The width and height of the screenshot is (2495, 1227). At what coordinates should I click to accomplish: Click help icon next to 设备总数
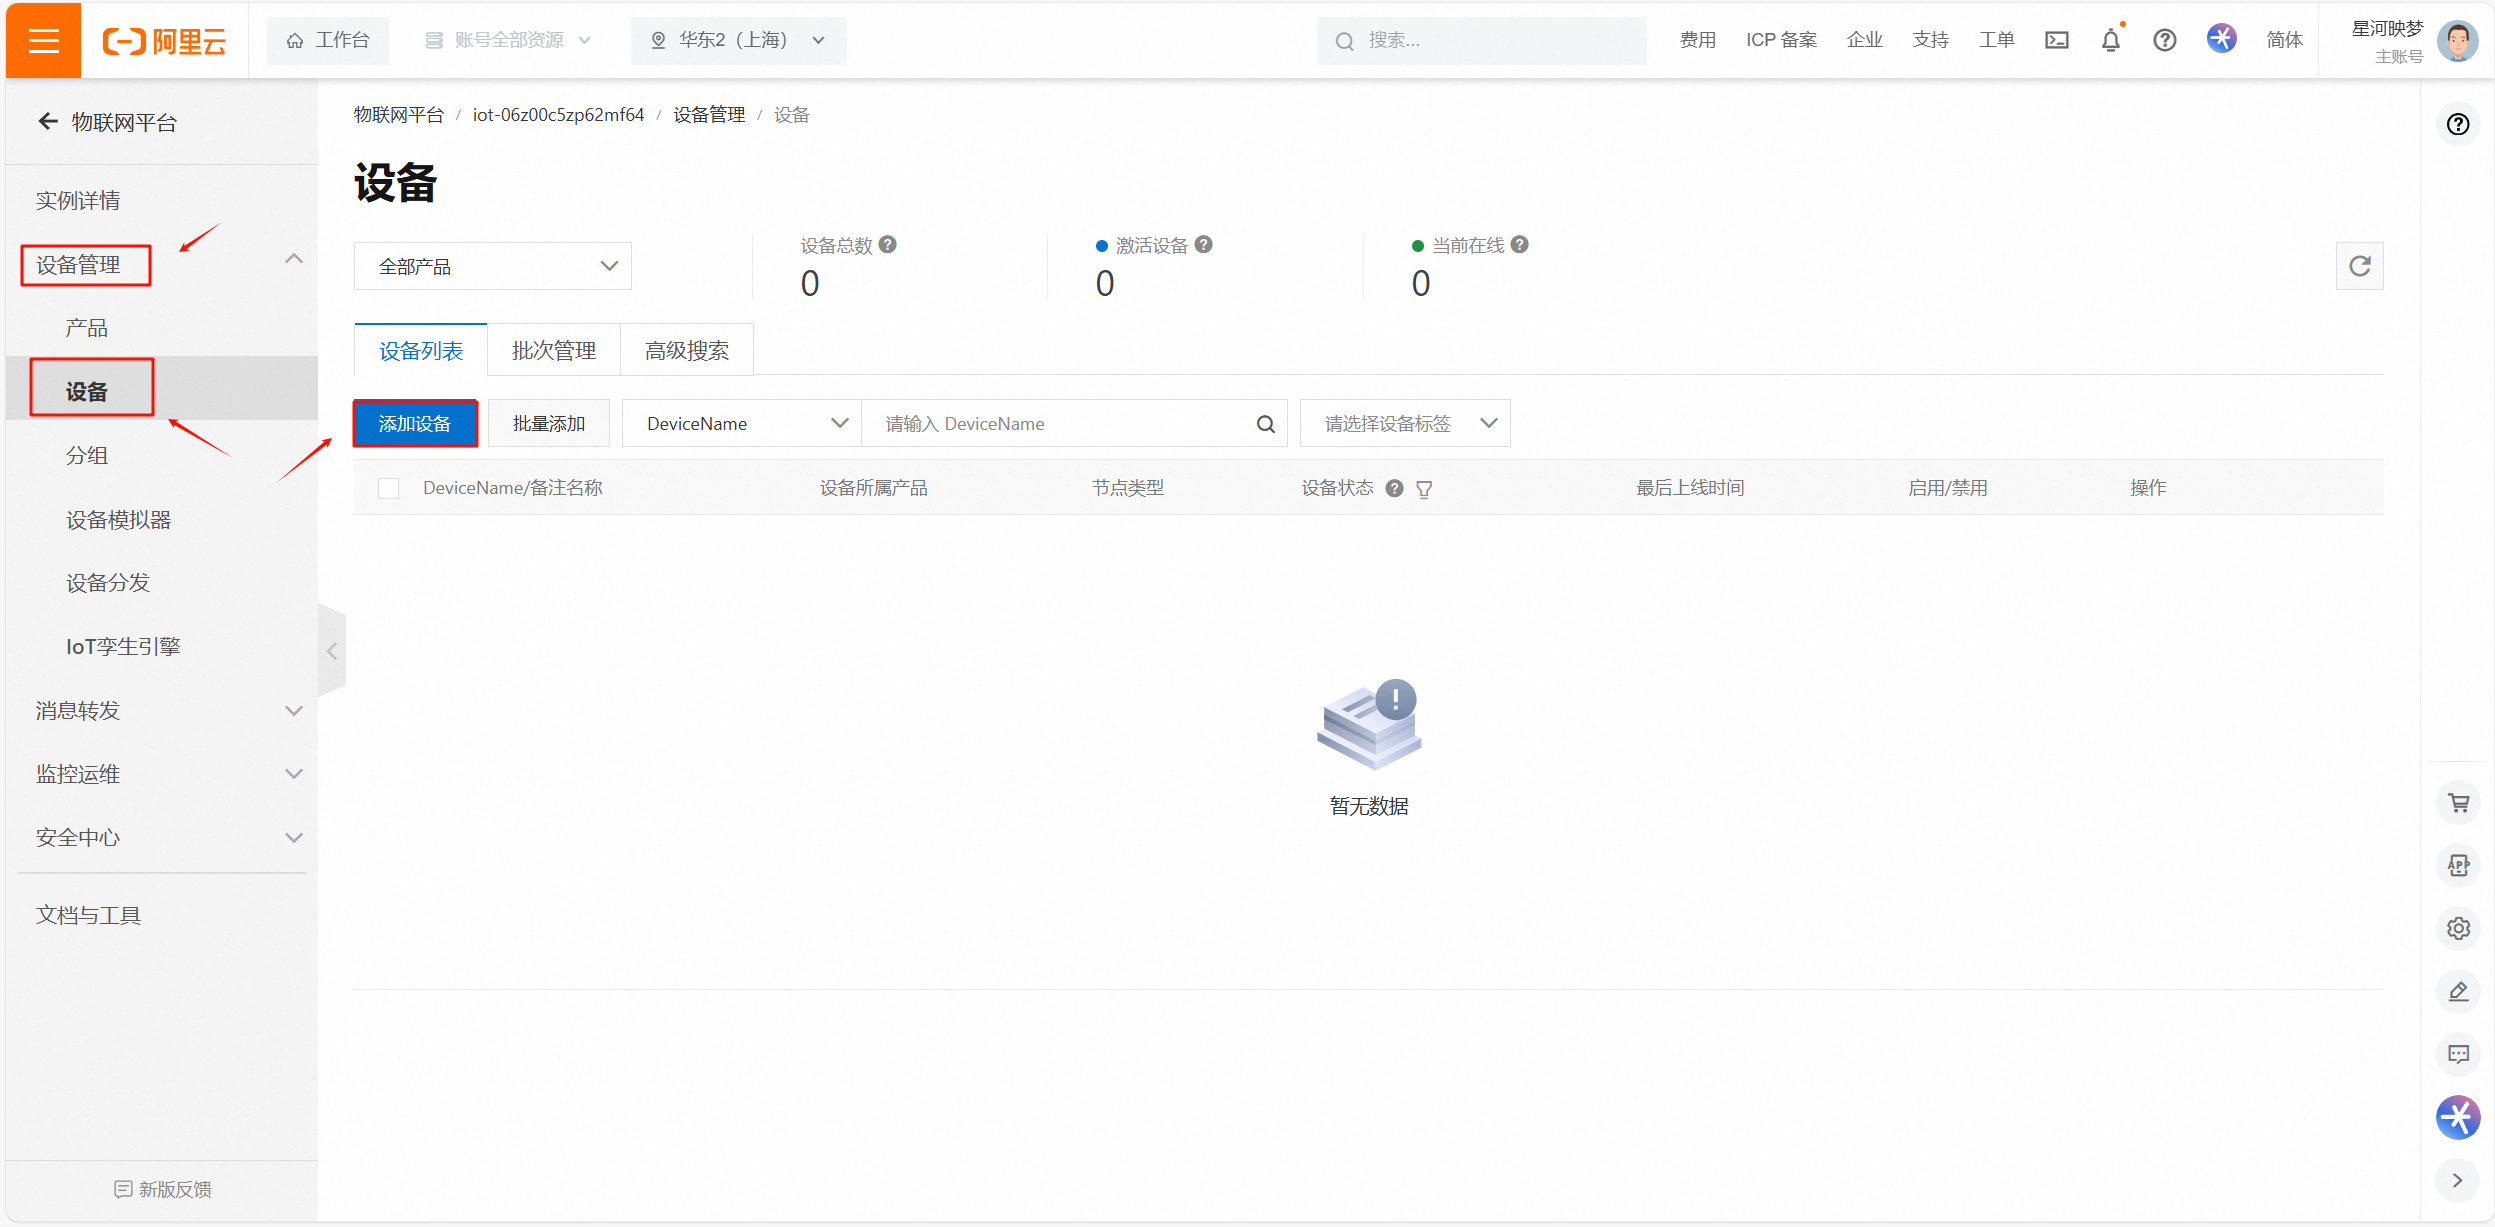tap(888, 245)
